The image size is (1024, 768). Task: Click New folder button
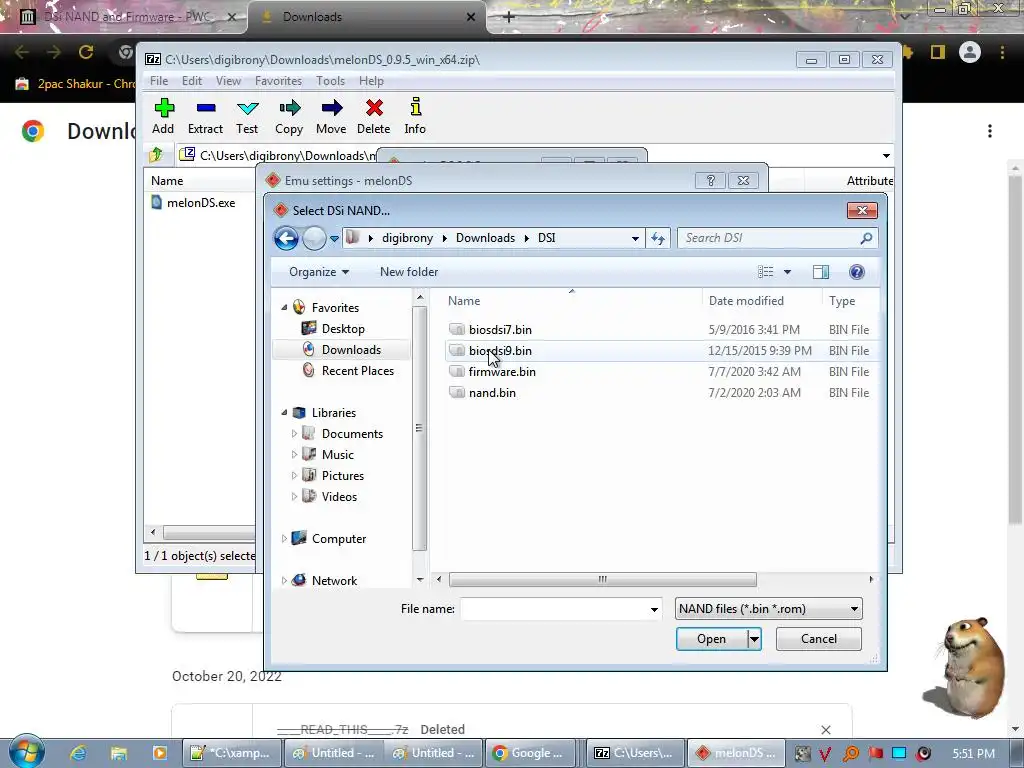(409, 272)
